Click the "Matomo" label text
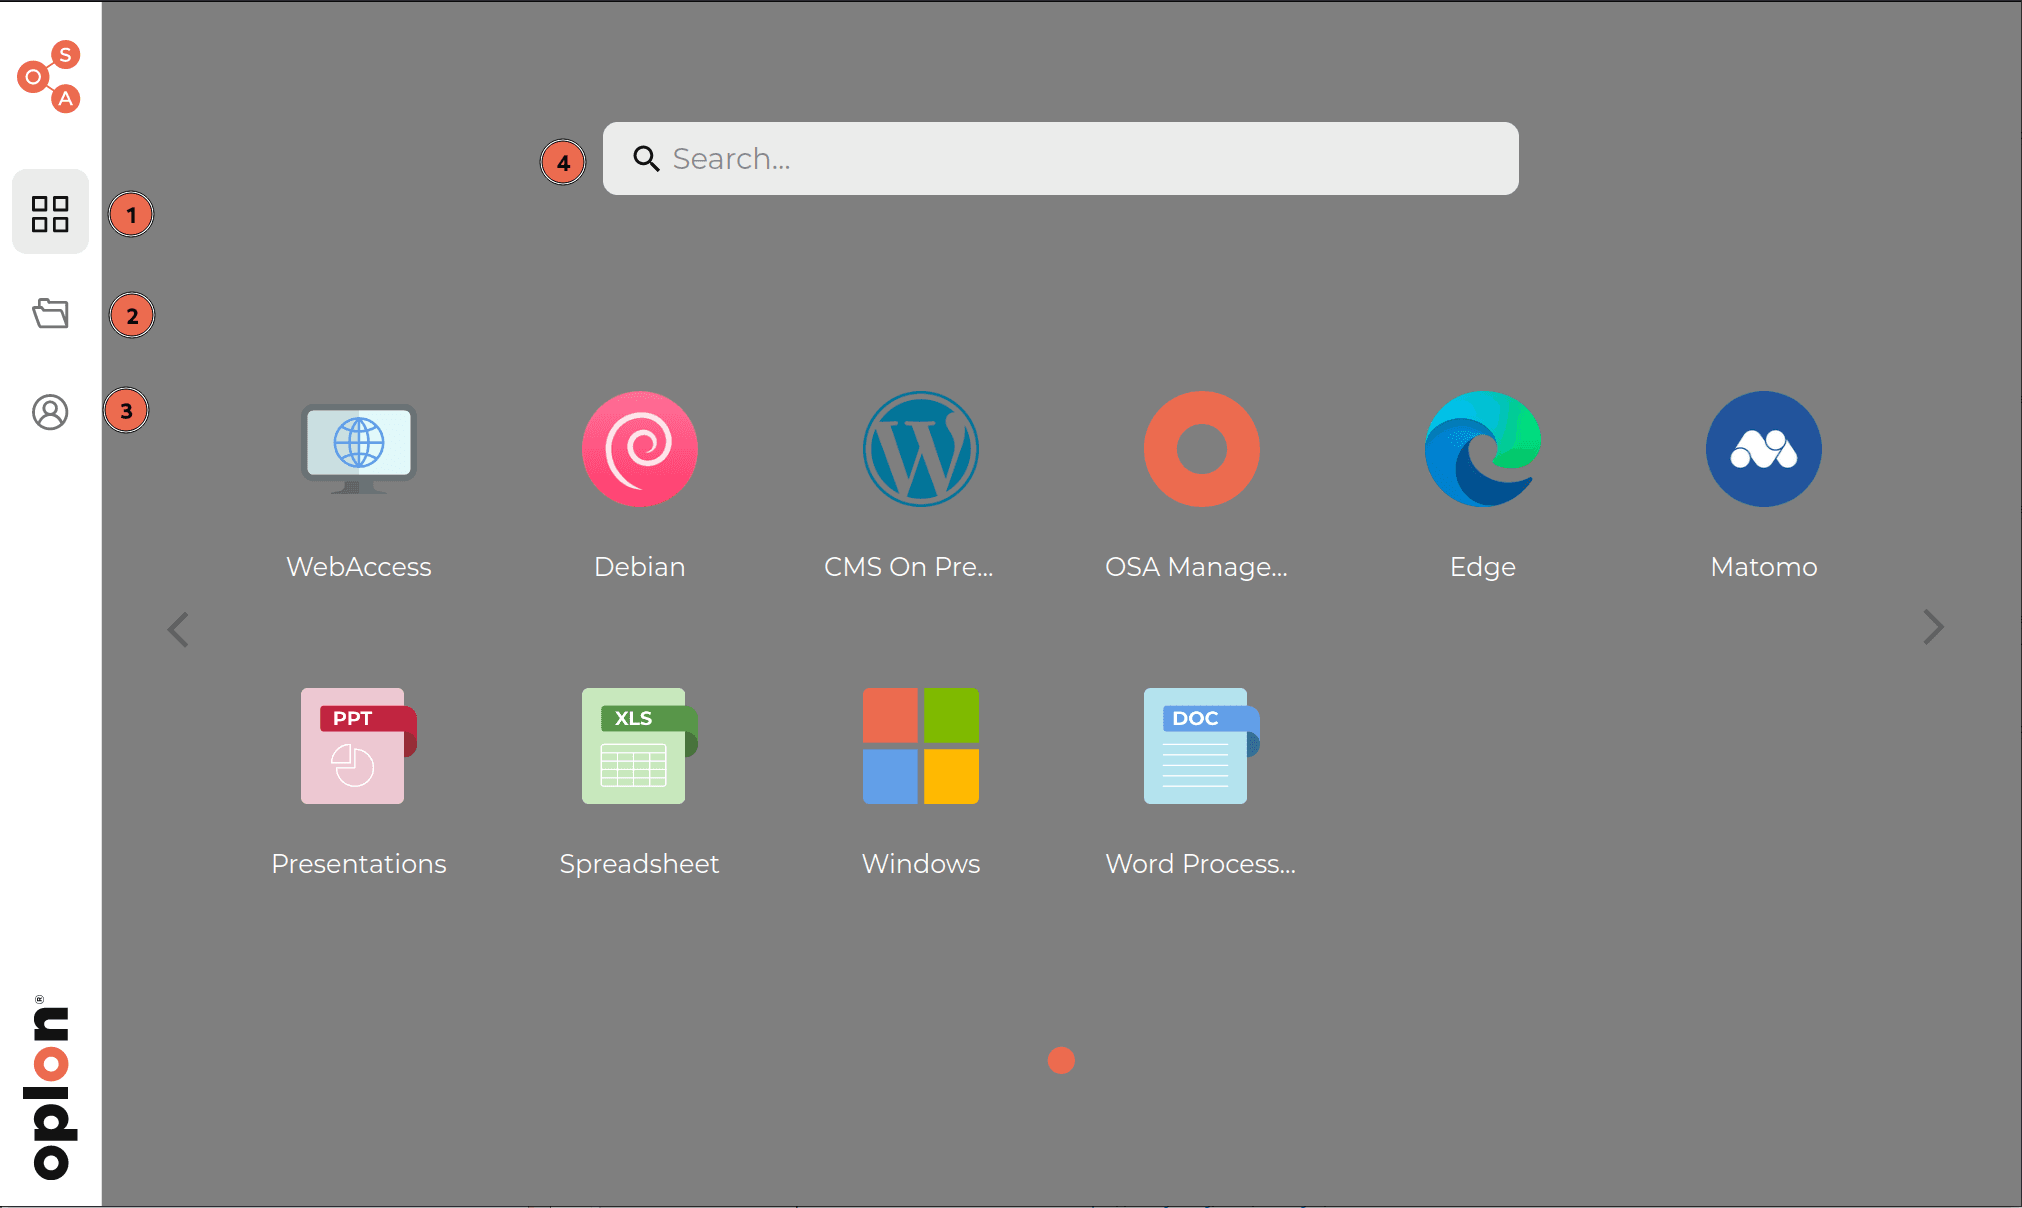The image size is (2022, 1208). tap(1764, 567)
